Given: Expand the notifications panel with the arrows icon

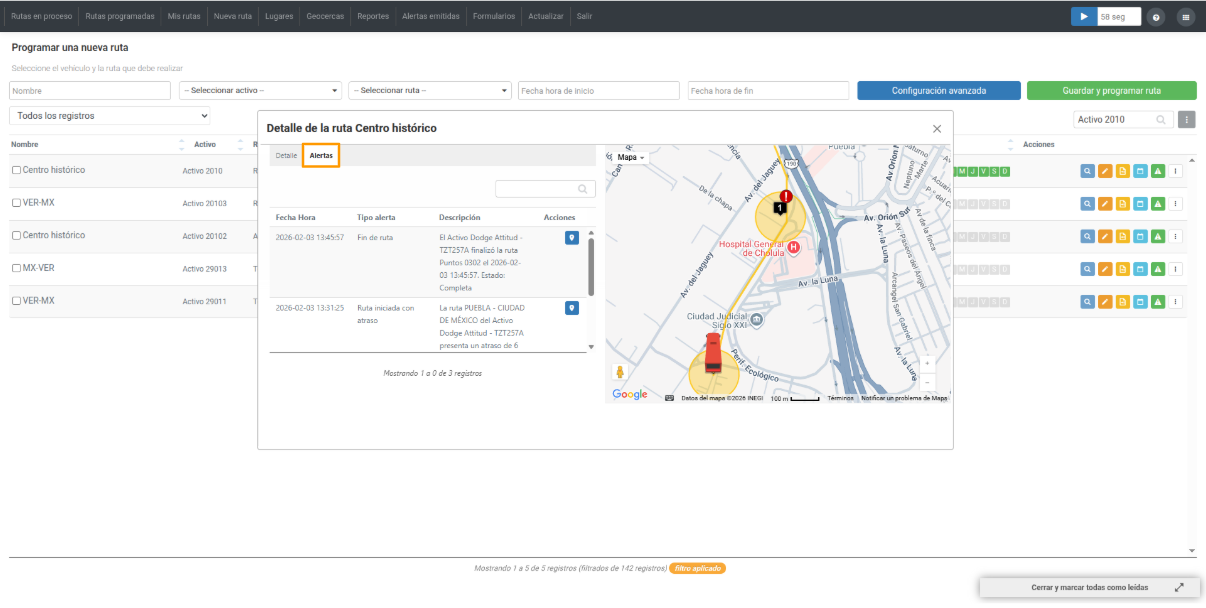Looking at the screenshot, I should pyautogui.click(x=1179, y=588).
